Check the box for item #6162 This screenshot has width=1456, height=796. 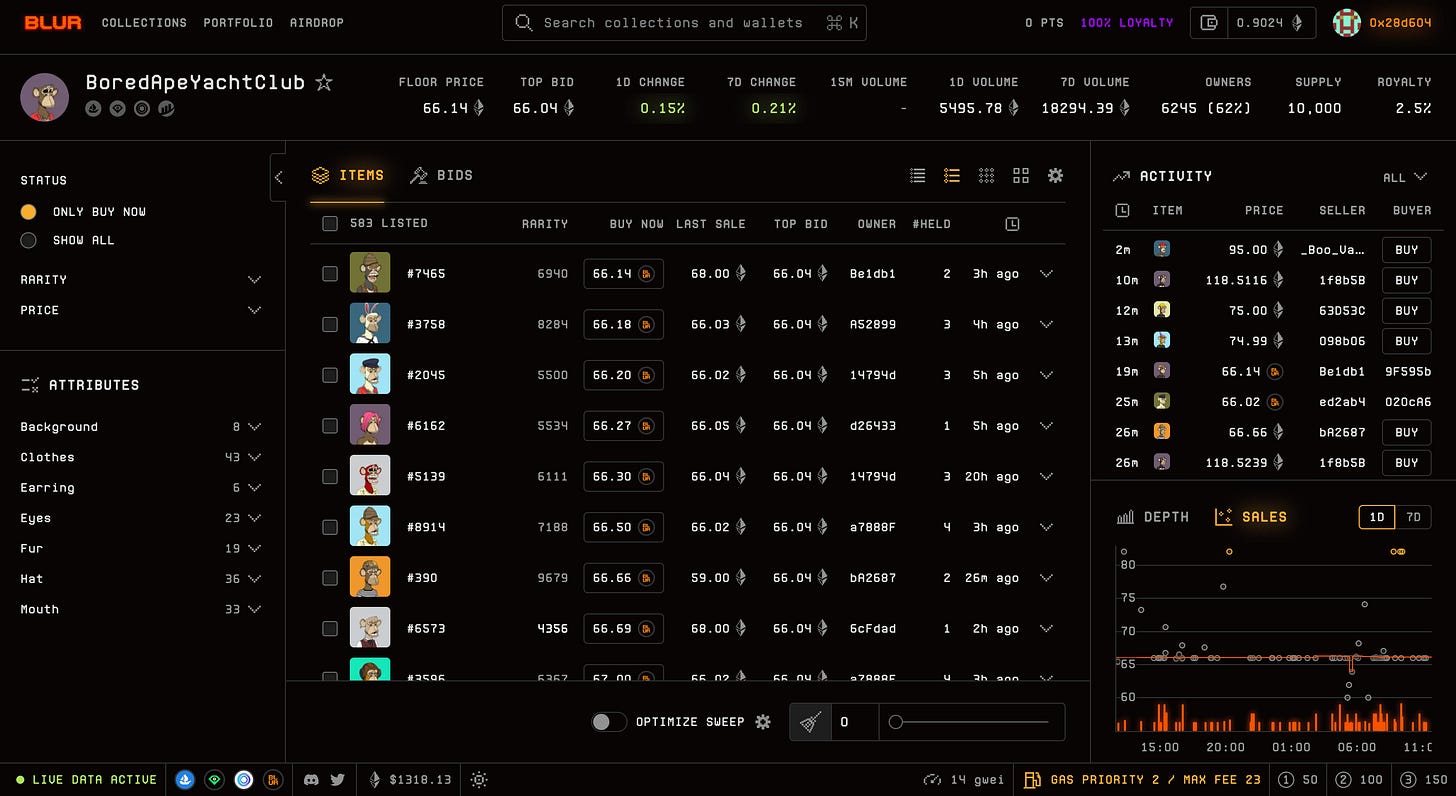[330, 426]
